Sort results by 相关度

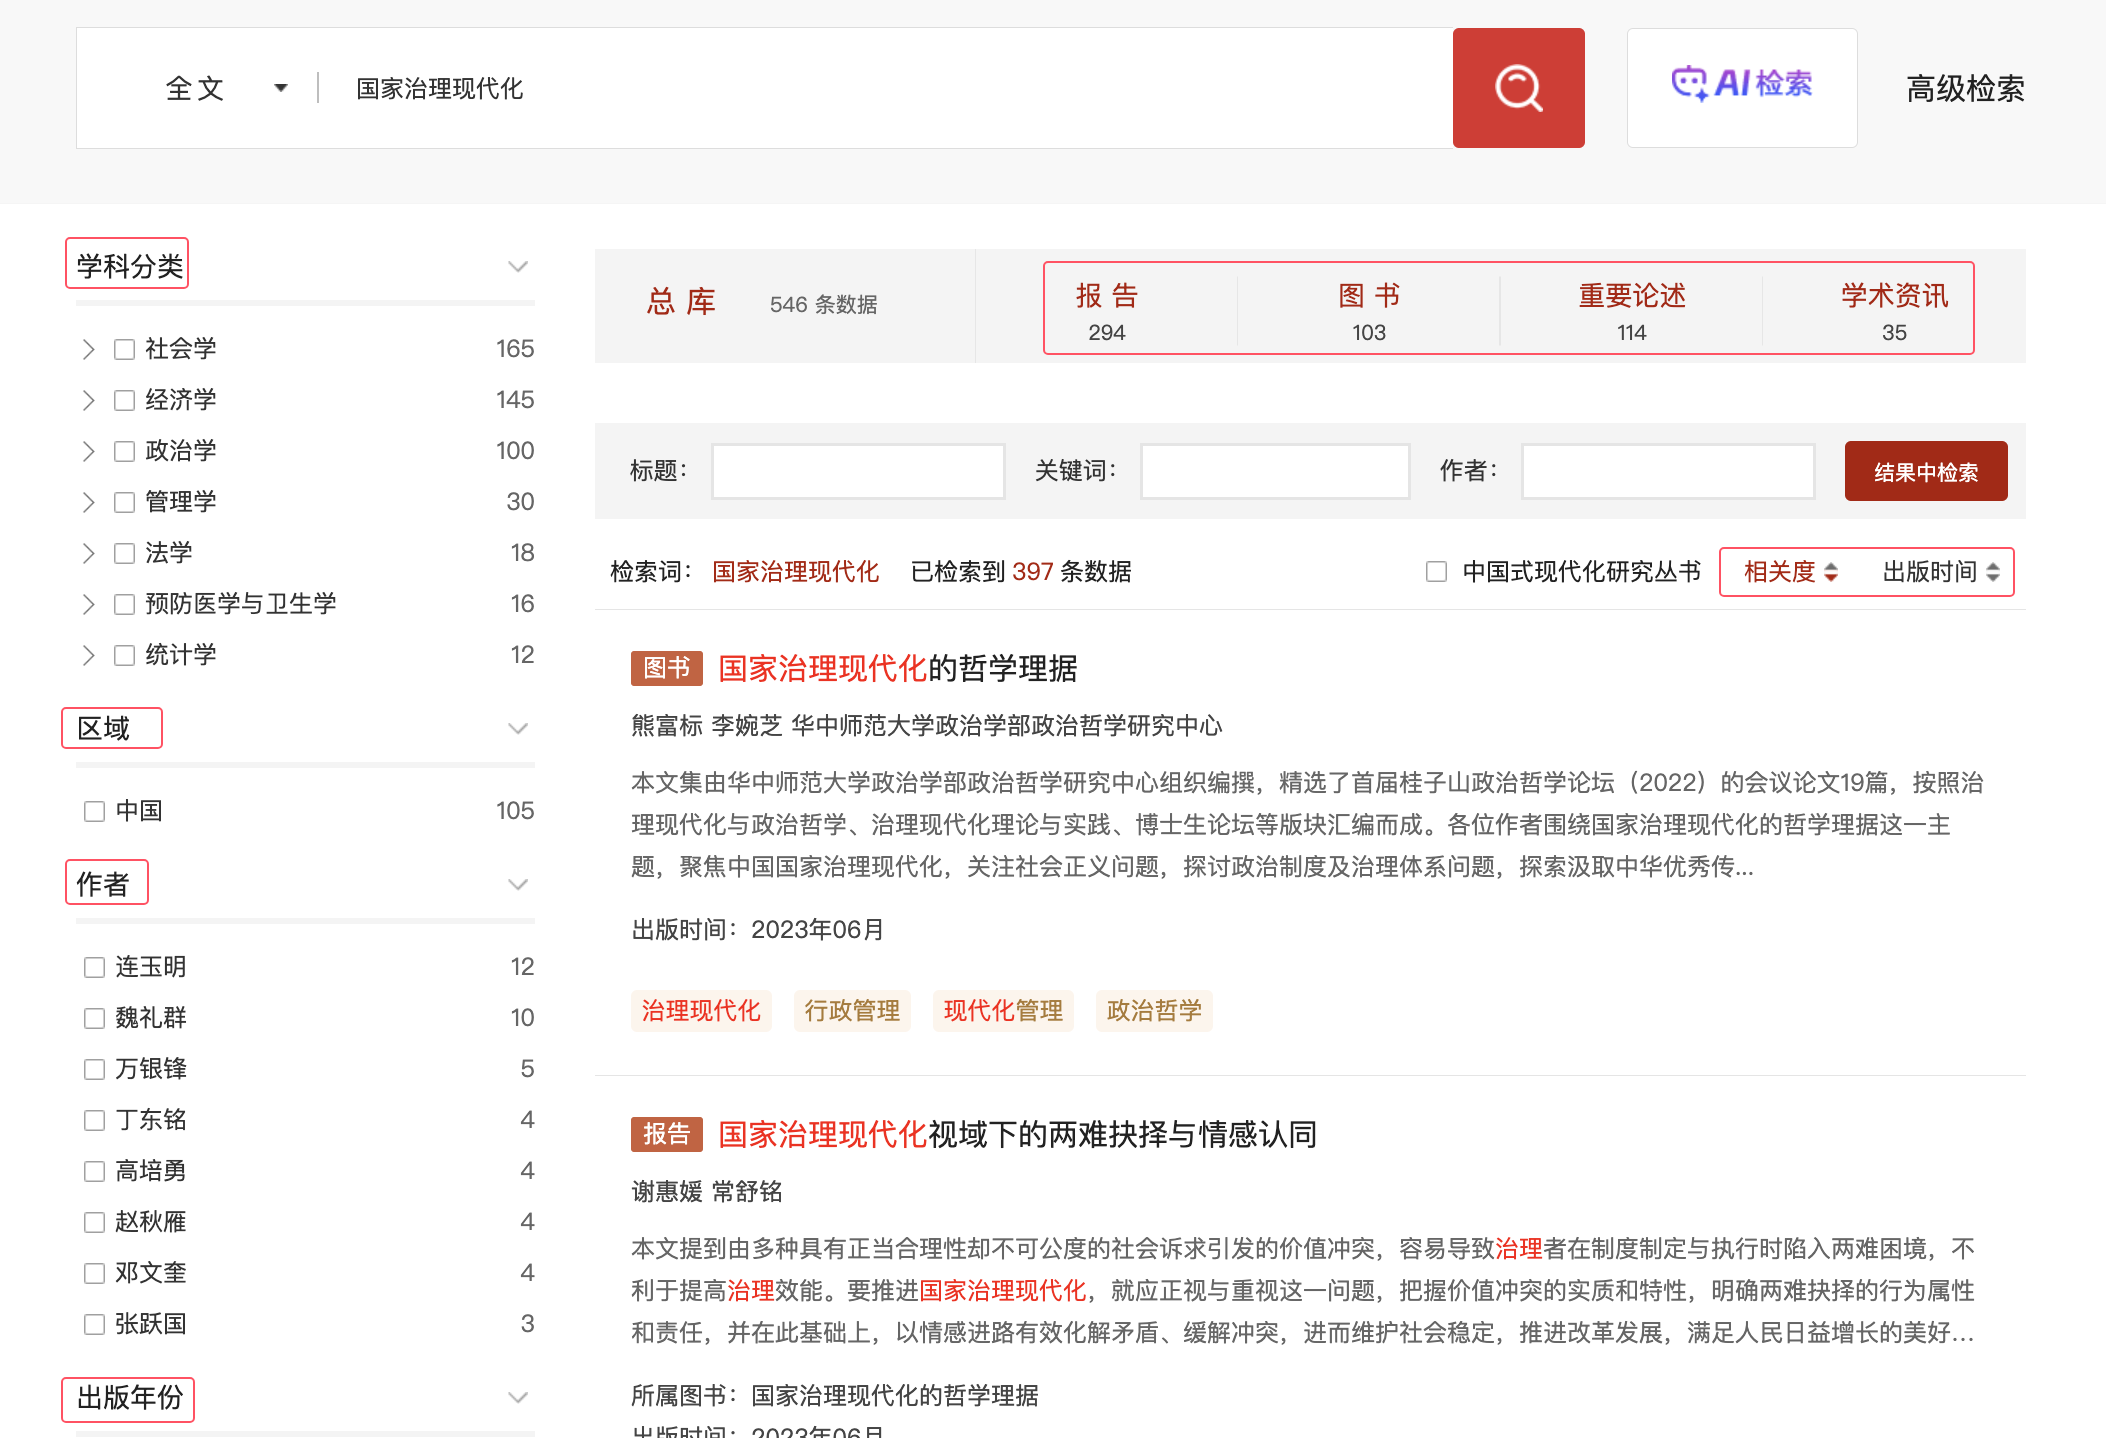pos(1790,572)
